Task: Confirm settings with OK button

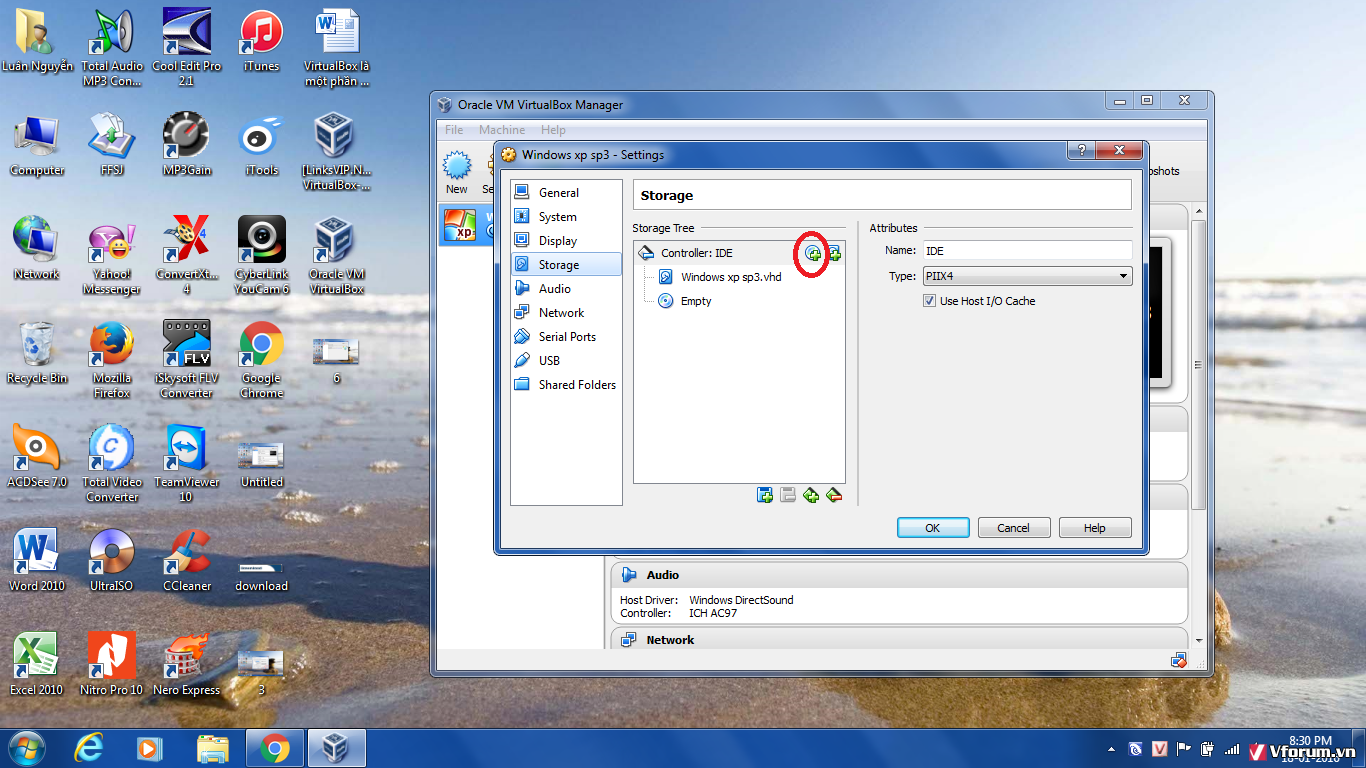Action: [933, 528]
